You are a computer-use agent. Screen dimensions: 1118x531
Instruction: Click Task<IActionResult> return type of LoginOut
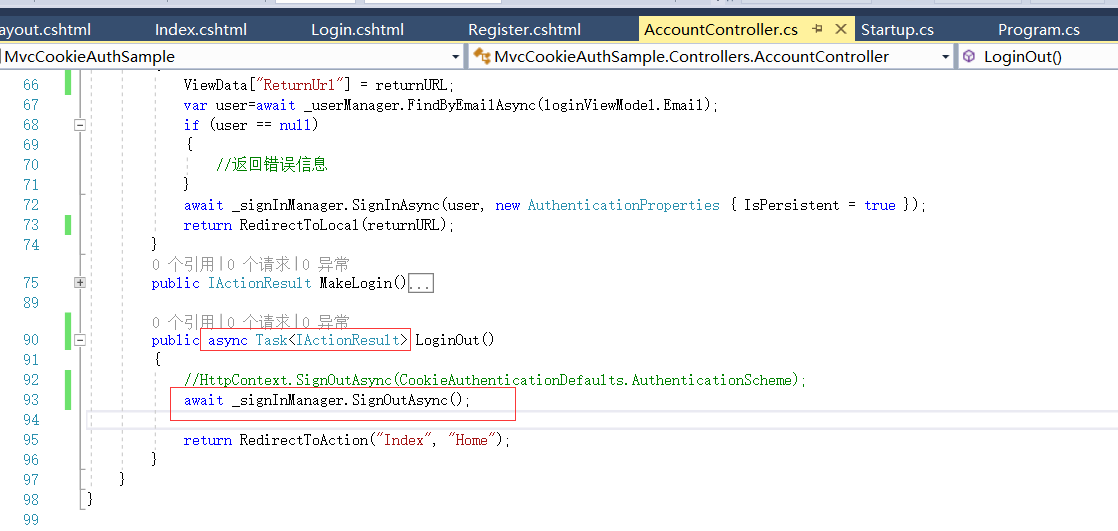coord(332,340)
